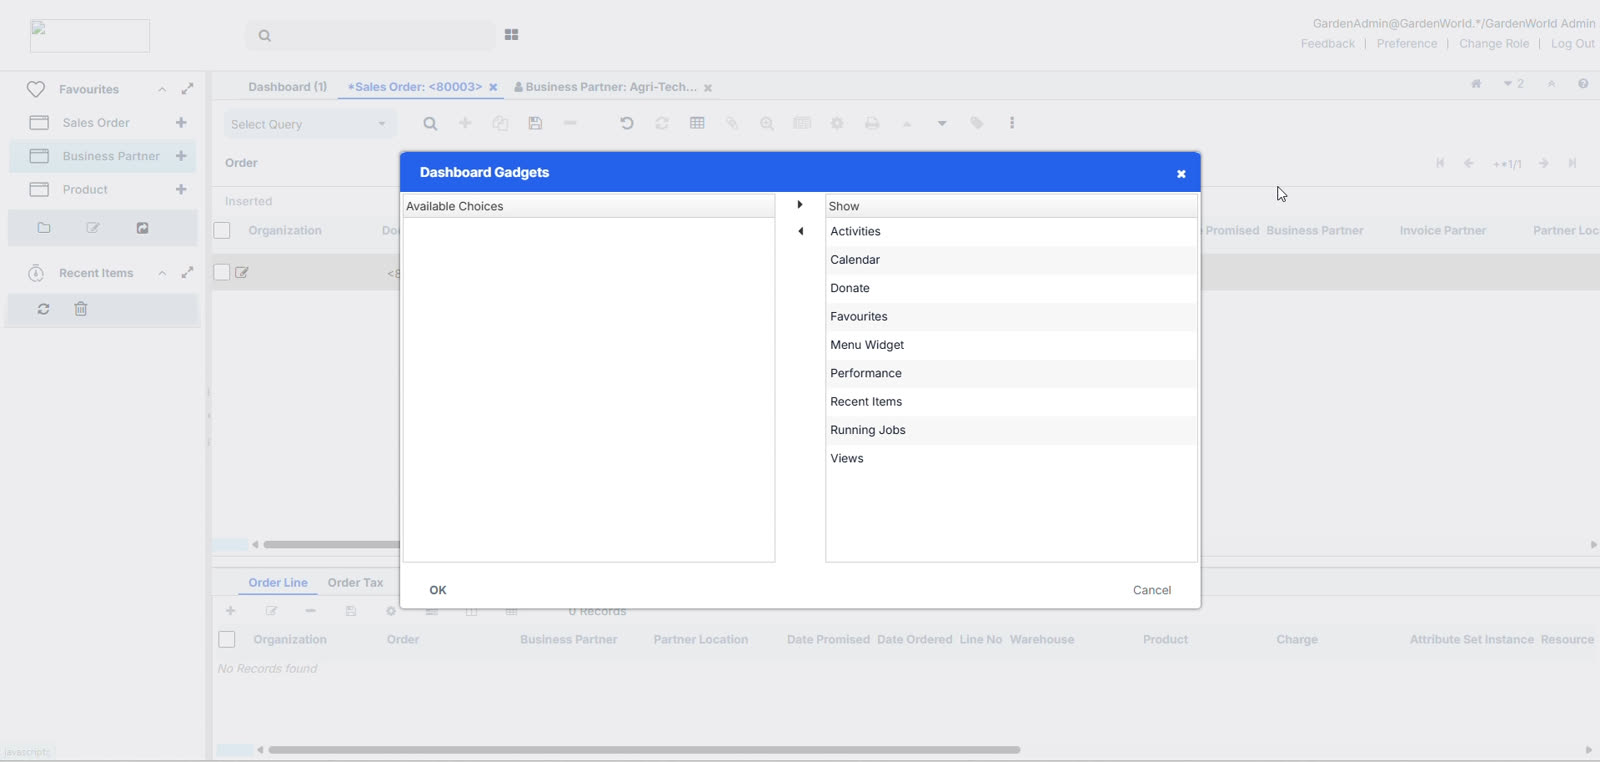Click the Undo changes icon in toolbar
The image size is (1600, 762).
click(627, 123)
